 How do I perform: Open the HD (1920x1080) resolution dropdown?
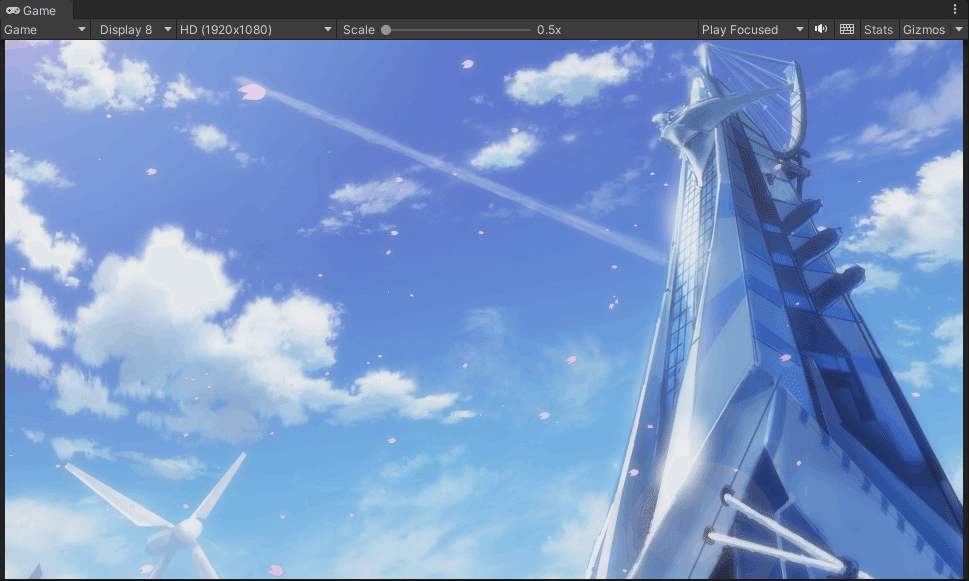click(255, 30)
